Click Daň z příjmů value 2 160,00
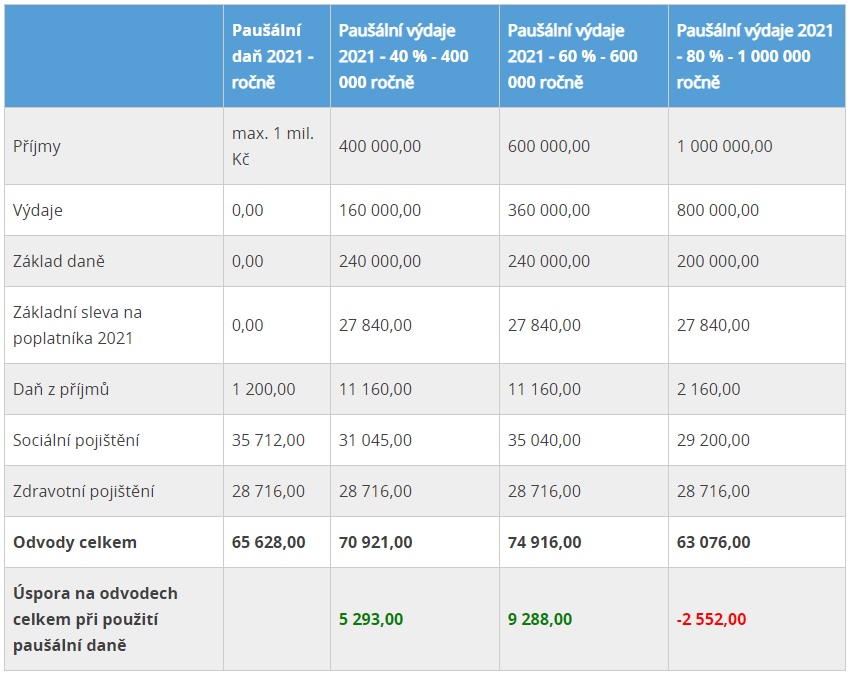 tap(708, 389)
